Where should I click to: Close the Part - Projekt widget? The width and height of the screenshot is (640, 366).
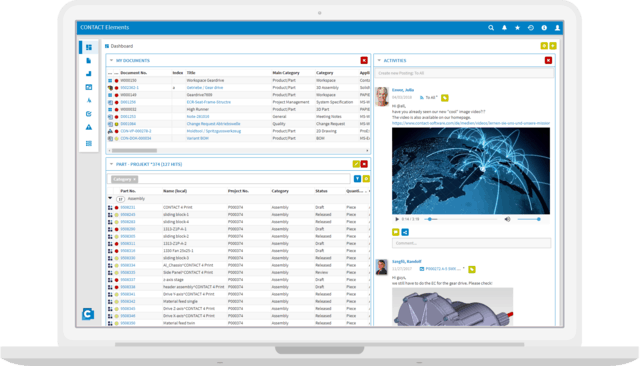pyautogui.click(x=364, y=164)
